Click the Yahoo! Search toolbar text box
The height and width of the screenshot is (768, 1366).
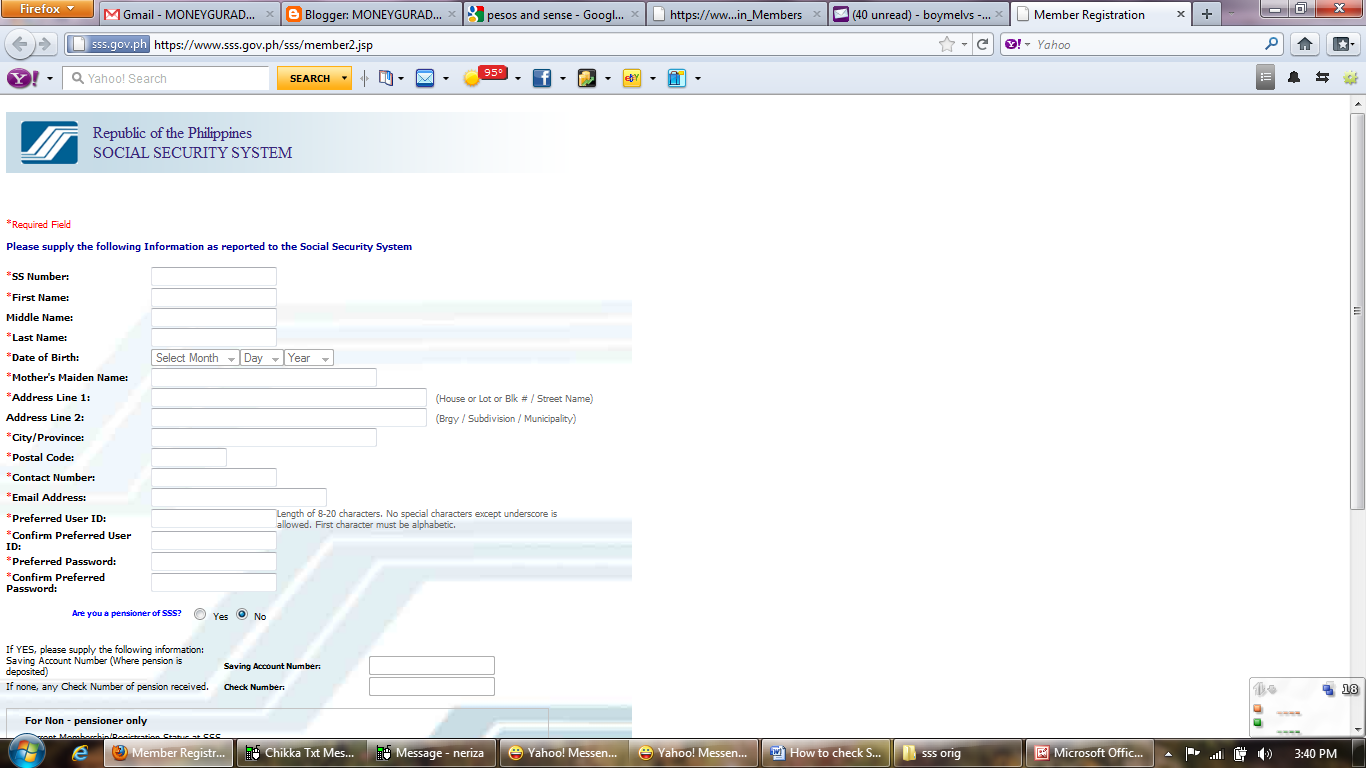tap(166, 78)
